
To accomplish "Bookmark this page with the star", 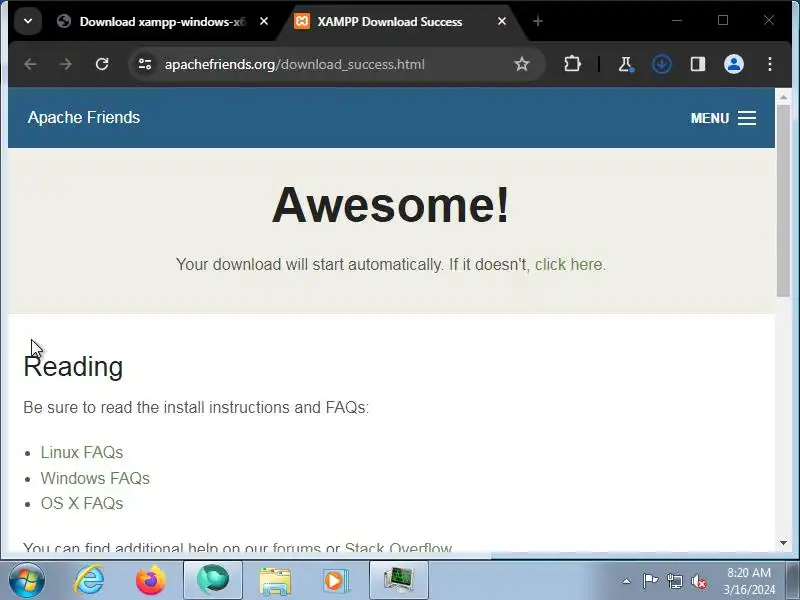I will [521, 64].
